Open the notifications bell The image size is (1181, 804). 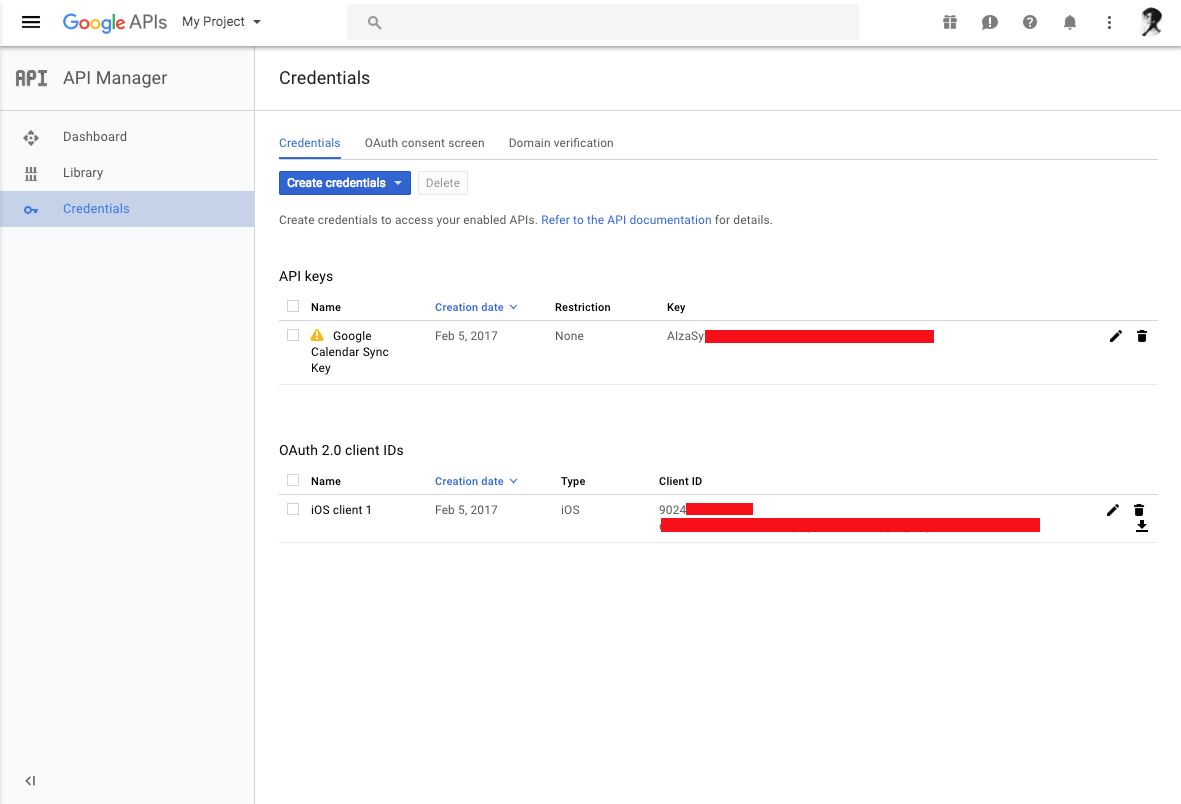(x=1070, y=22)
